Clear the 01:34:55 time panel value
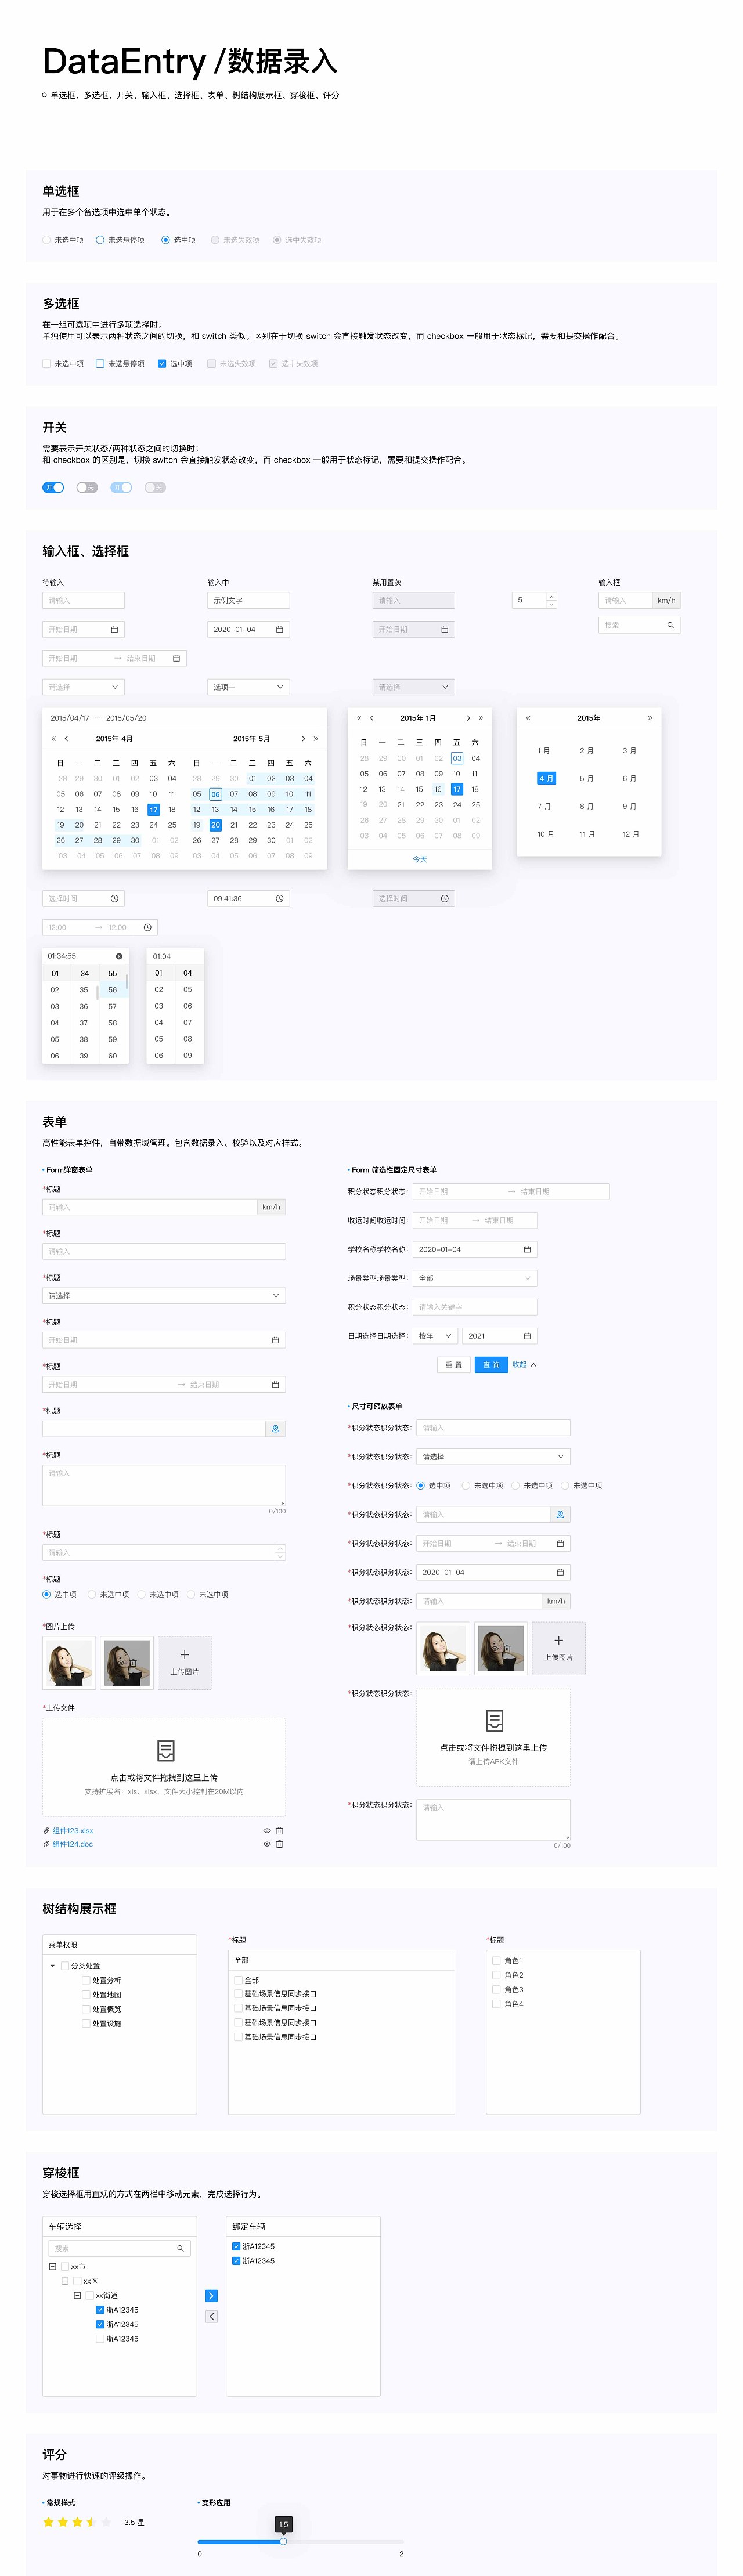This screenshot has height=2576, width=743. [x=119, y=956]
